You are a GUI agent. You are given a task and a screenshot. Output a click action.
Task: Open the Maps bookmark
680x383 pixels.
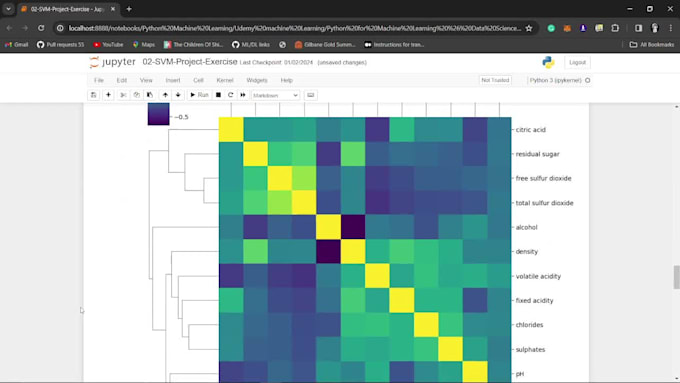(144, 45)
